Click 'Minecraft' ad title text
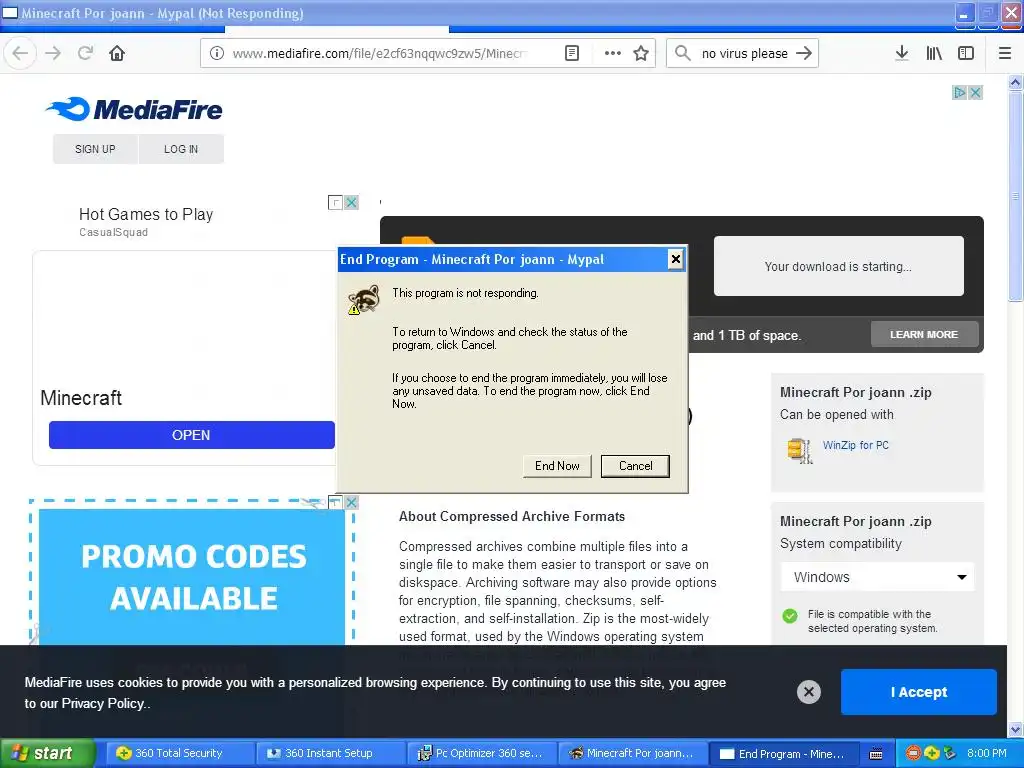The image size is (1024, 768). (81, 398)
